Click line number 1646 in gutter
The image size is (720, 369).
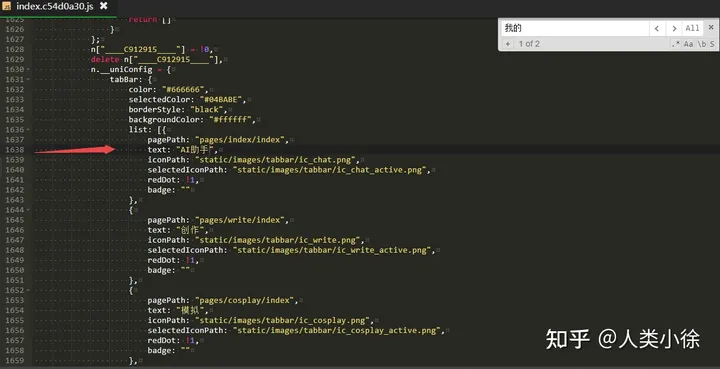tap(15, 230)
